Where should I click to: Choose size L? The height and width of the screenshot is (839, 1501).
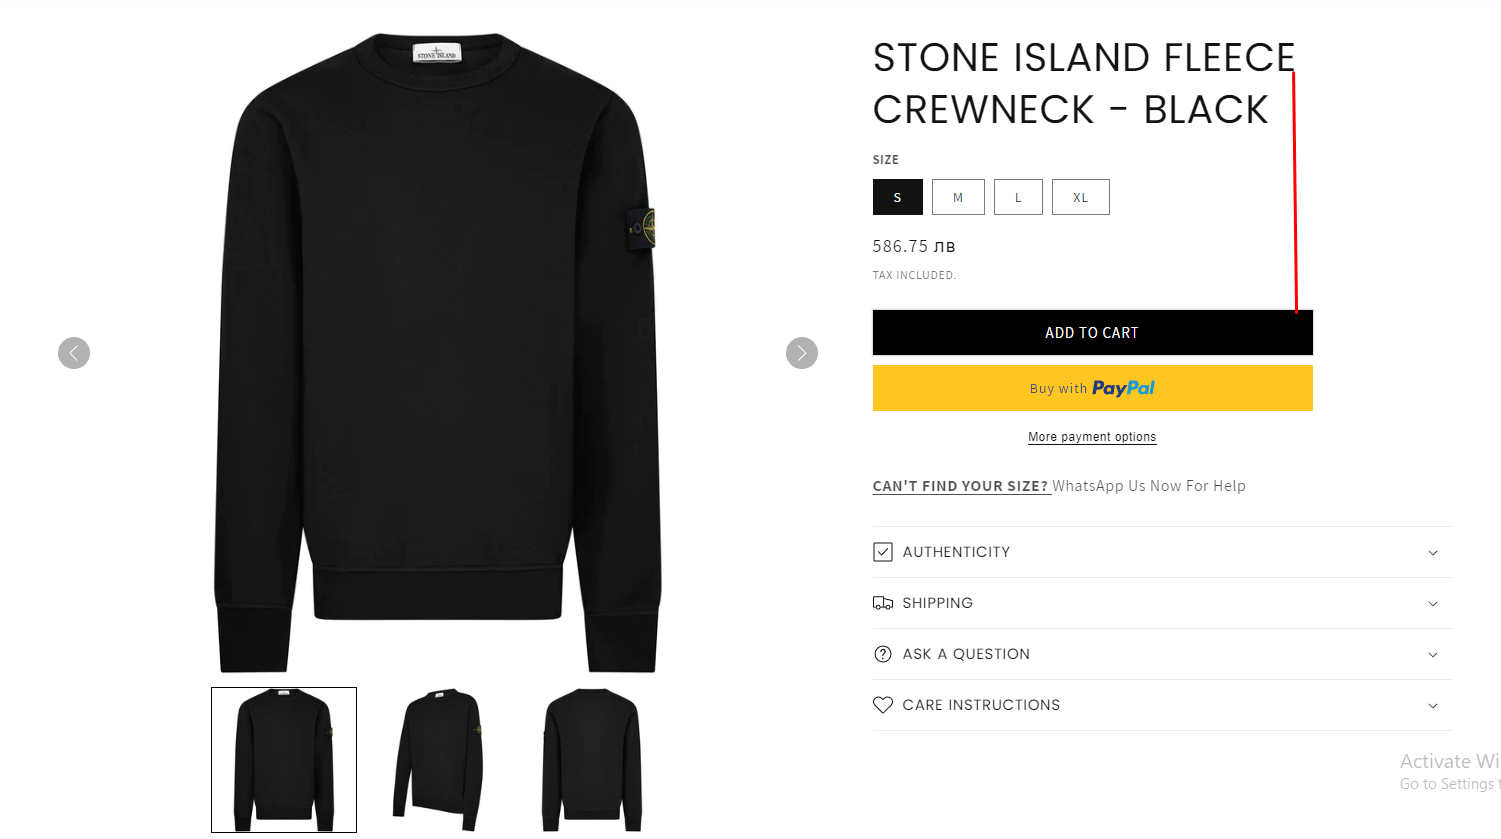click(1018, 197)
